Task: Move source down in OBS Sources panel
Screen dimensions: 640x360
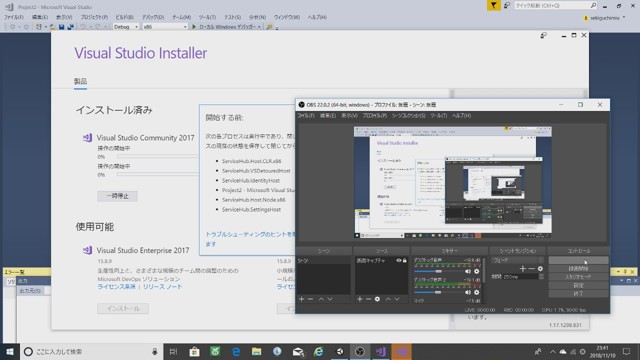Action: pos(397,299)
